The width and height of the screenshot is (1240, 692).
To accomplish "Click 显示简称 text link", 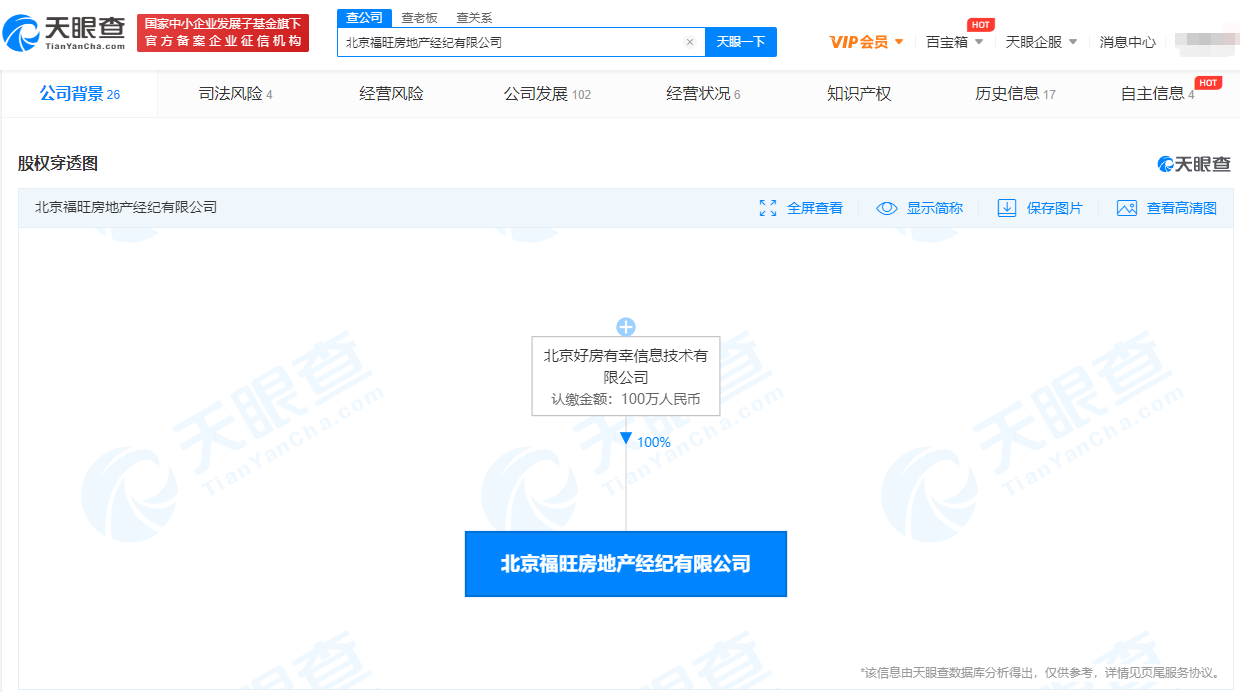I will coord(935,208).
